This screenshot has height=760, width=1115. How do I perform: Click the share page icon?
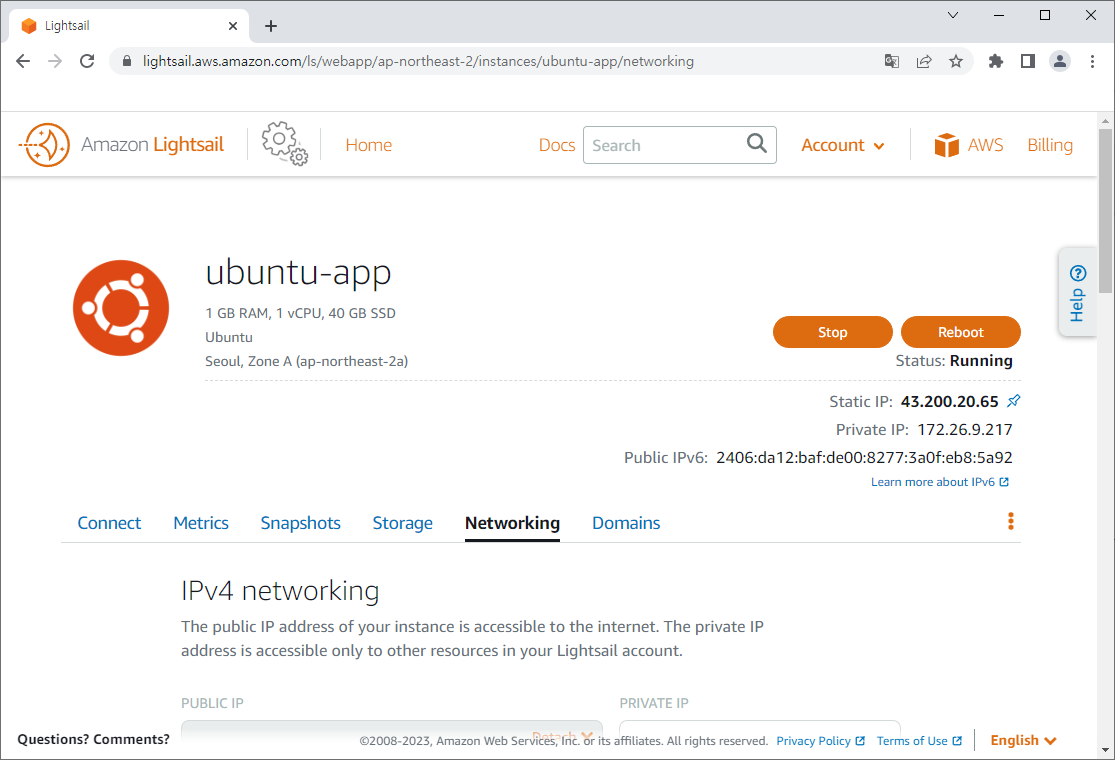pos(924,61)
